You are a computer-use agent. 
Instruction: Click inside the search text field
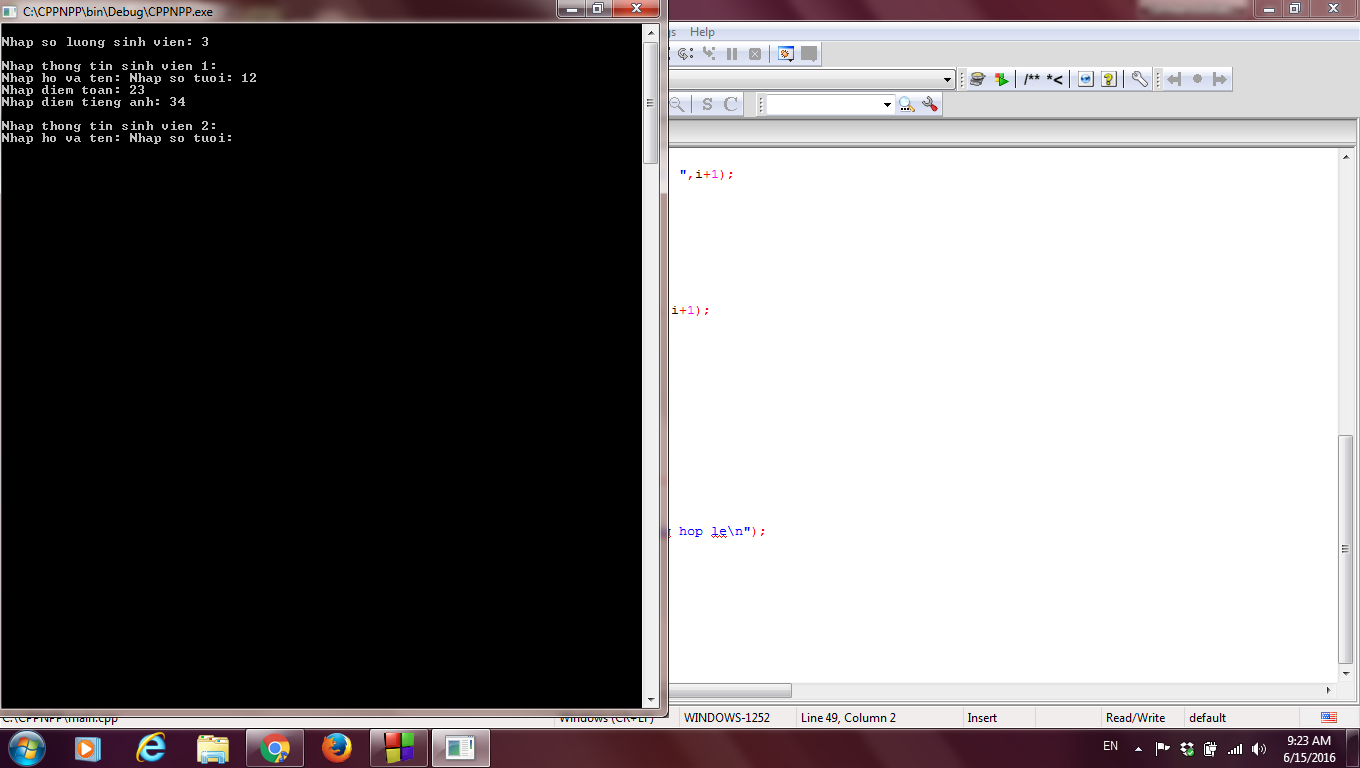(823, 105)
